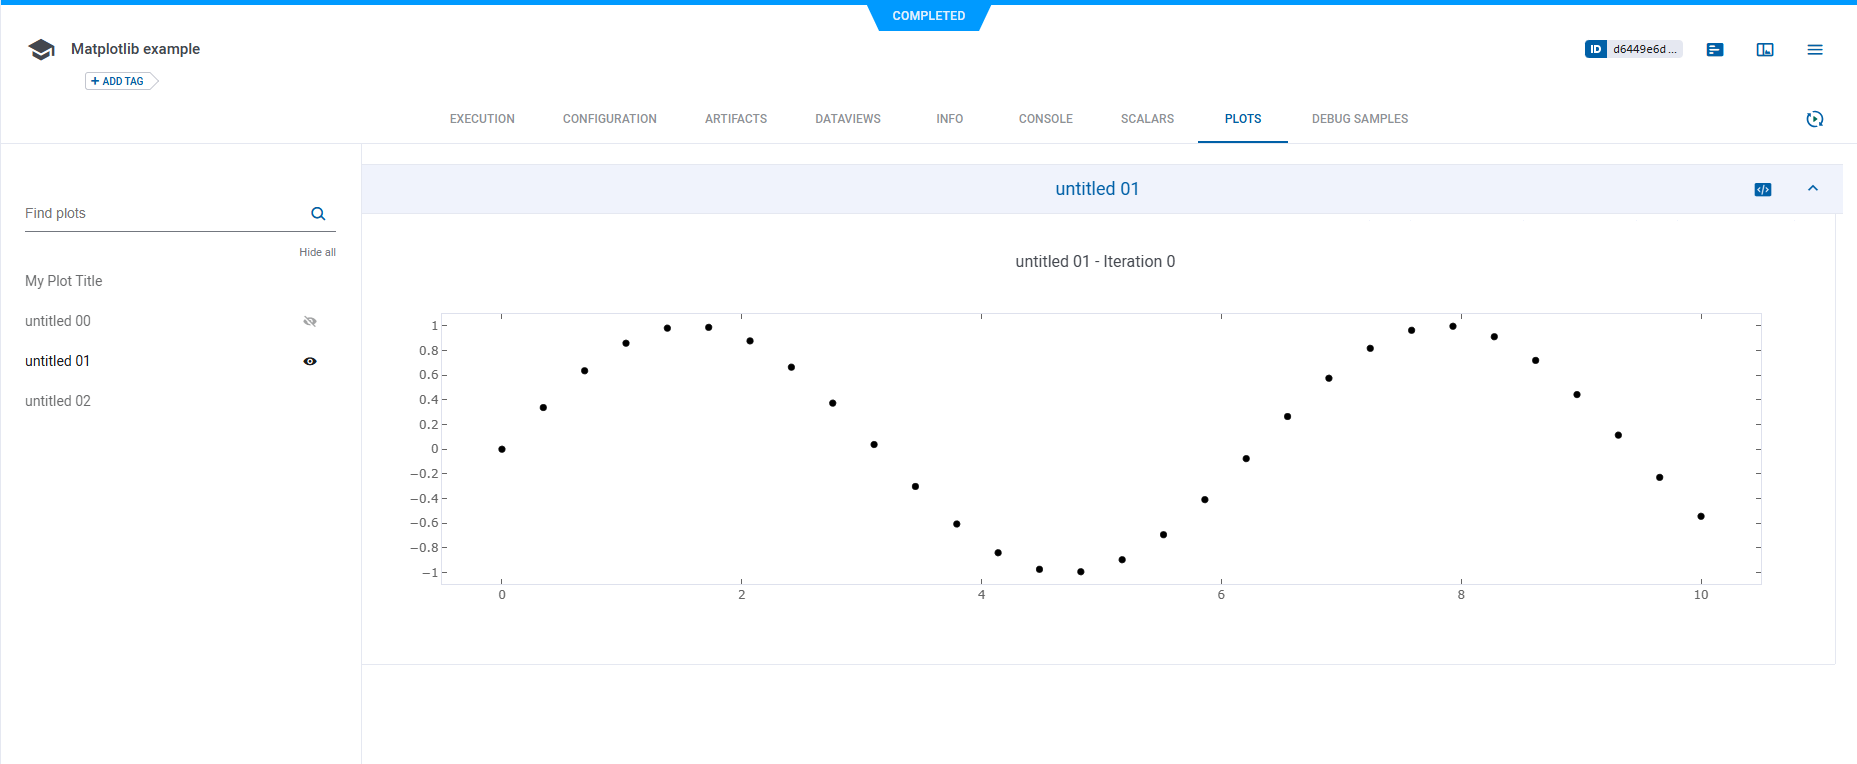Screen dimensions: 1857x764
Task: Switch to the SCALARS tab
Action: click(1147, 119)
